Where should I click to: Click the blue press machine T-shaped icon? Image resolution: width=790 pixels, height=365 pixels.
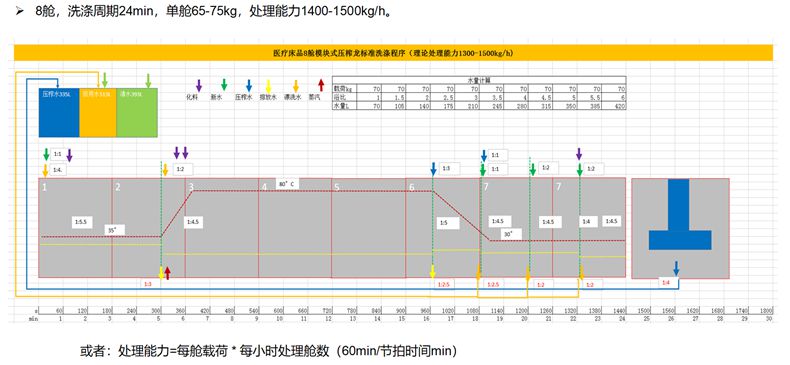pyautogui.click(x=680, y=215)
